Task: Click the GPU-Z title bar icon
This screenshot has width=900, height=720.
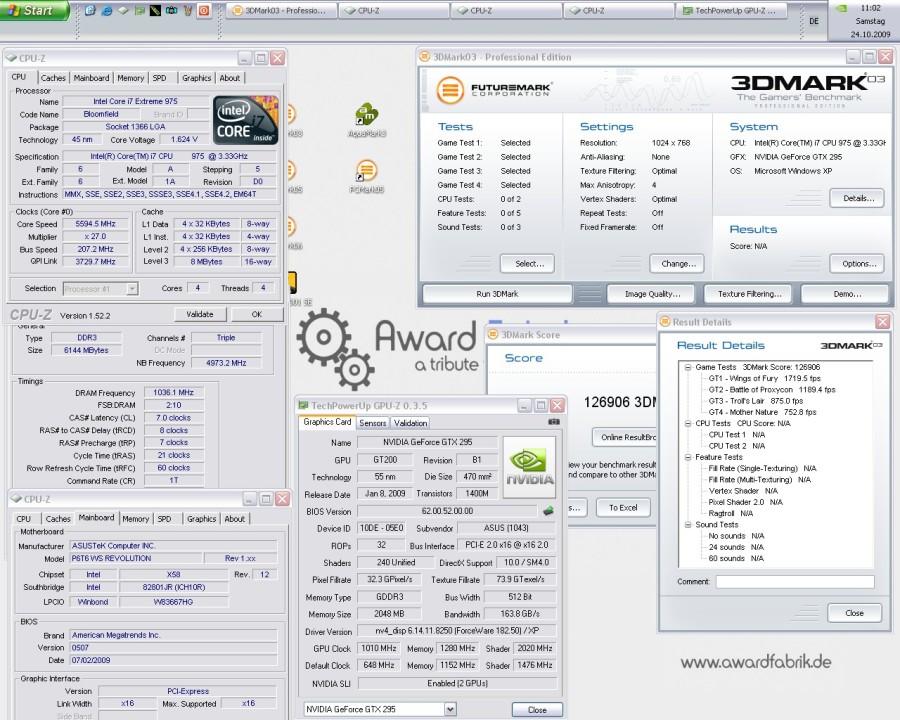Action: click(x=304, y=405)
